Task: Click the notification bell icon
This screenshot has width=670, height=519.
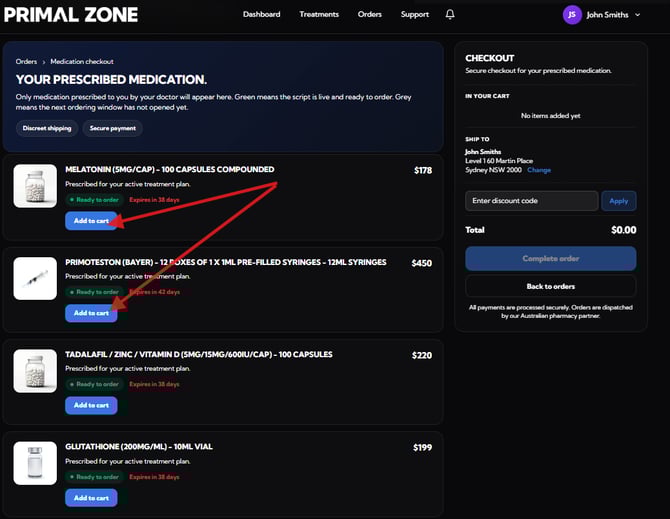Action: pos(450,15)
